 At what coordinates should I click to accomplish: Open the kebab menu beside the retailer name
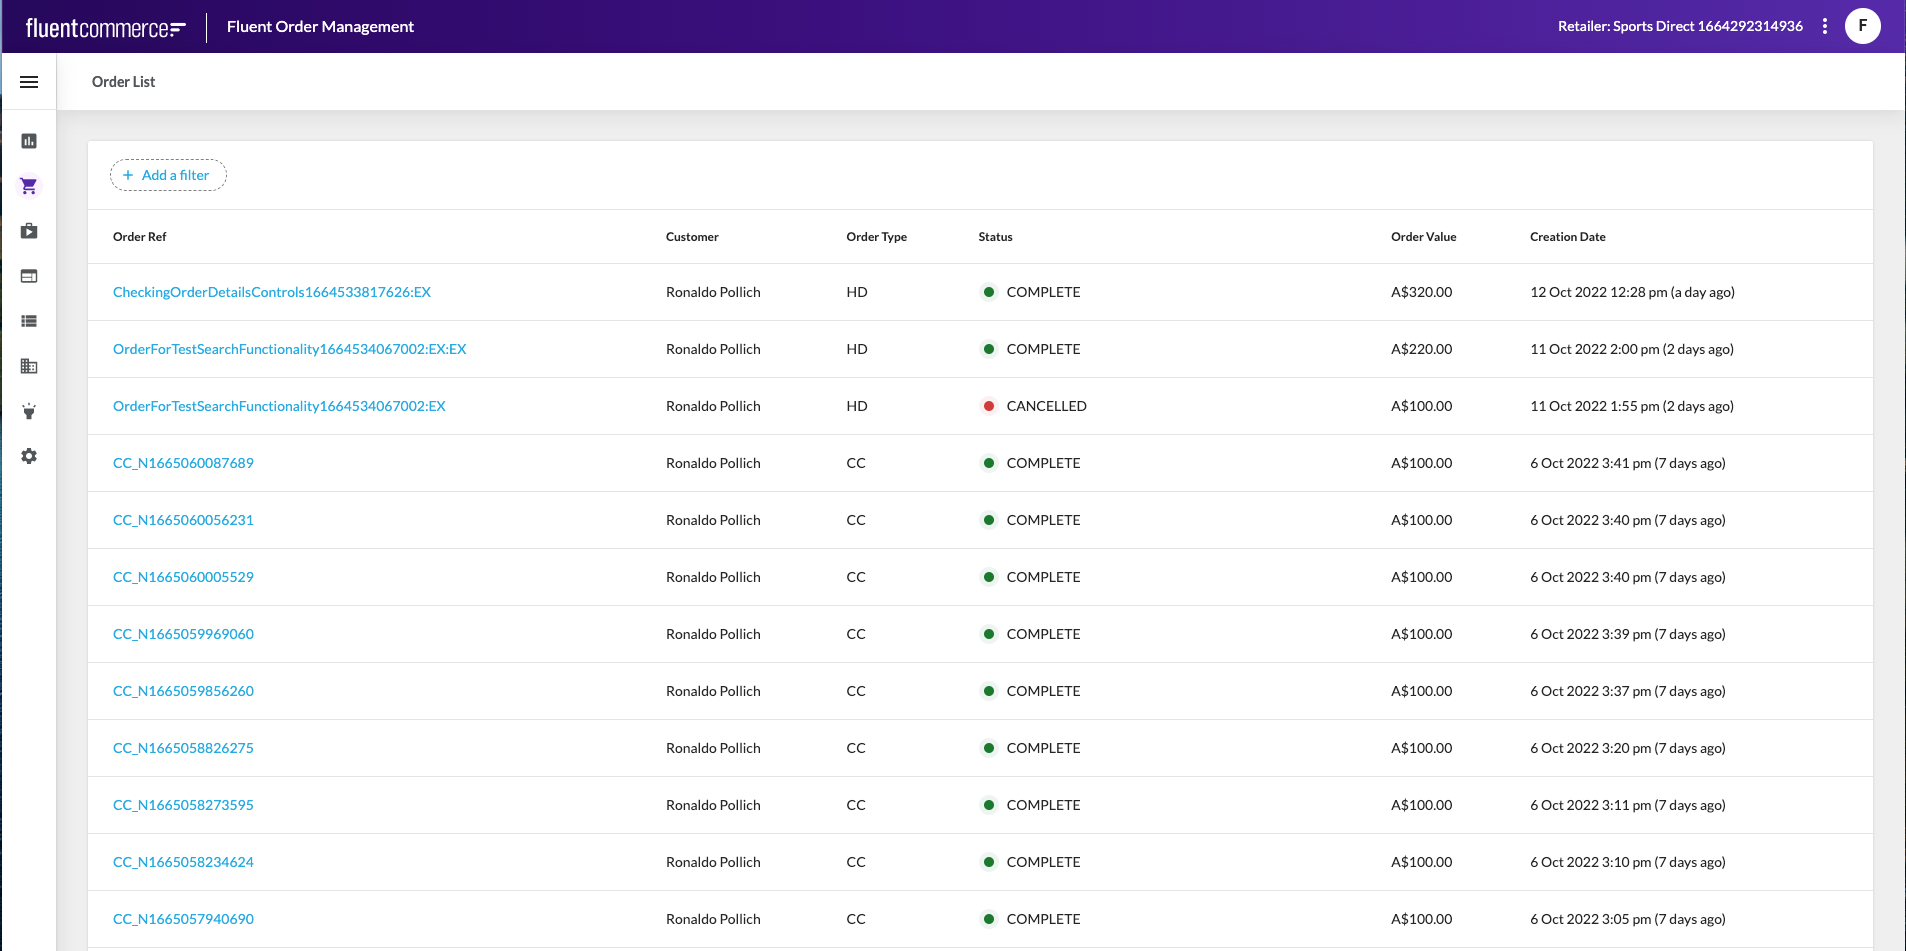[x=1826, y=25]
